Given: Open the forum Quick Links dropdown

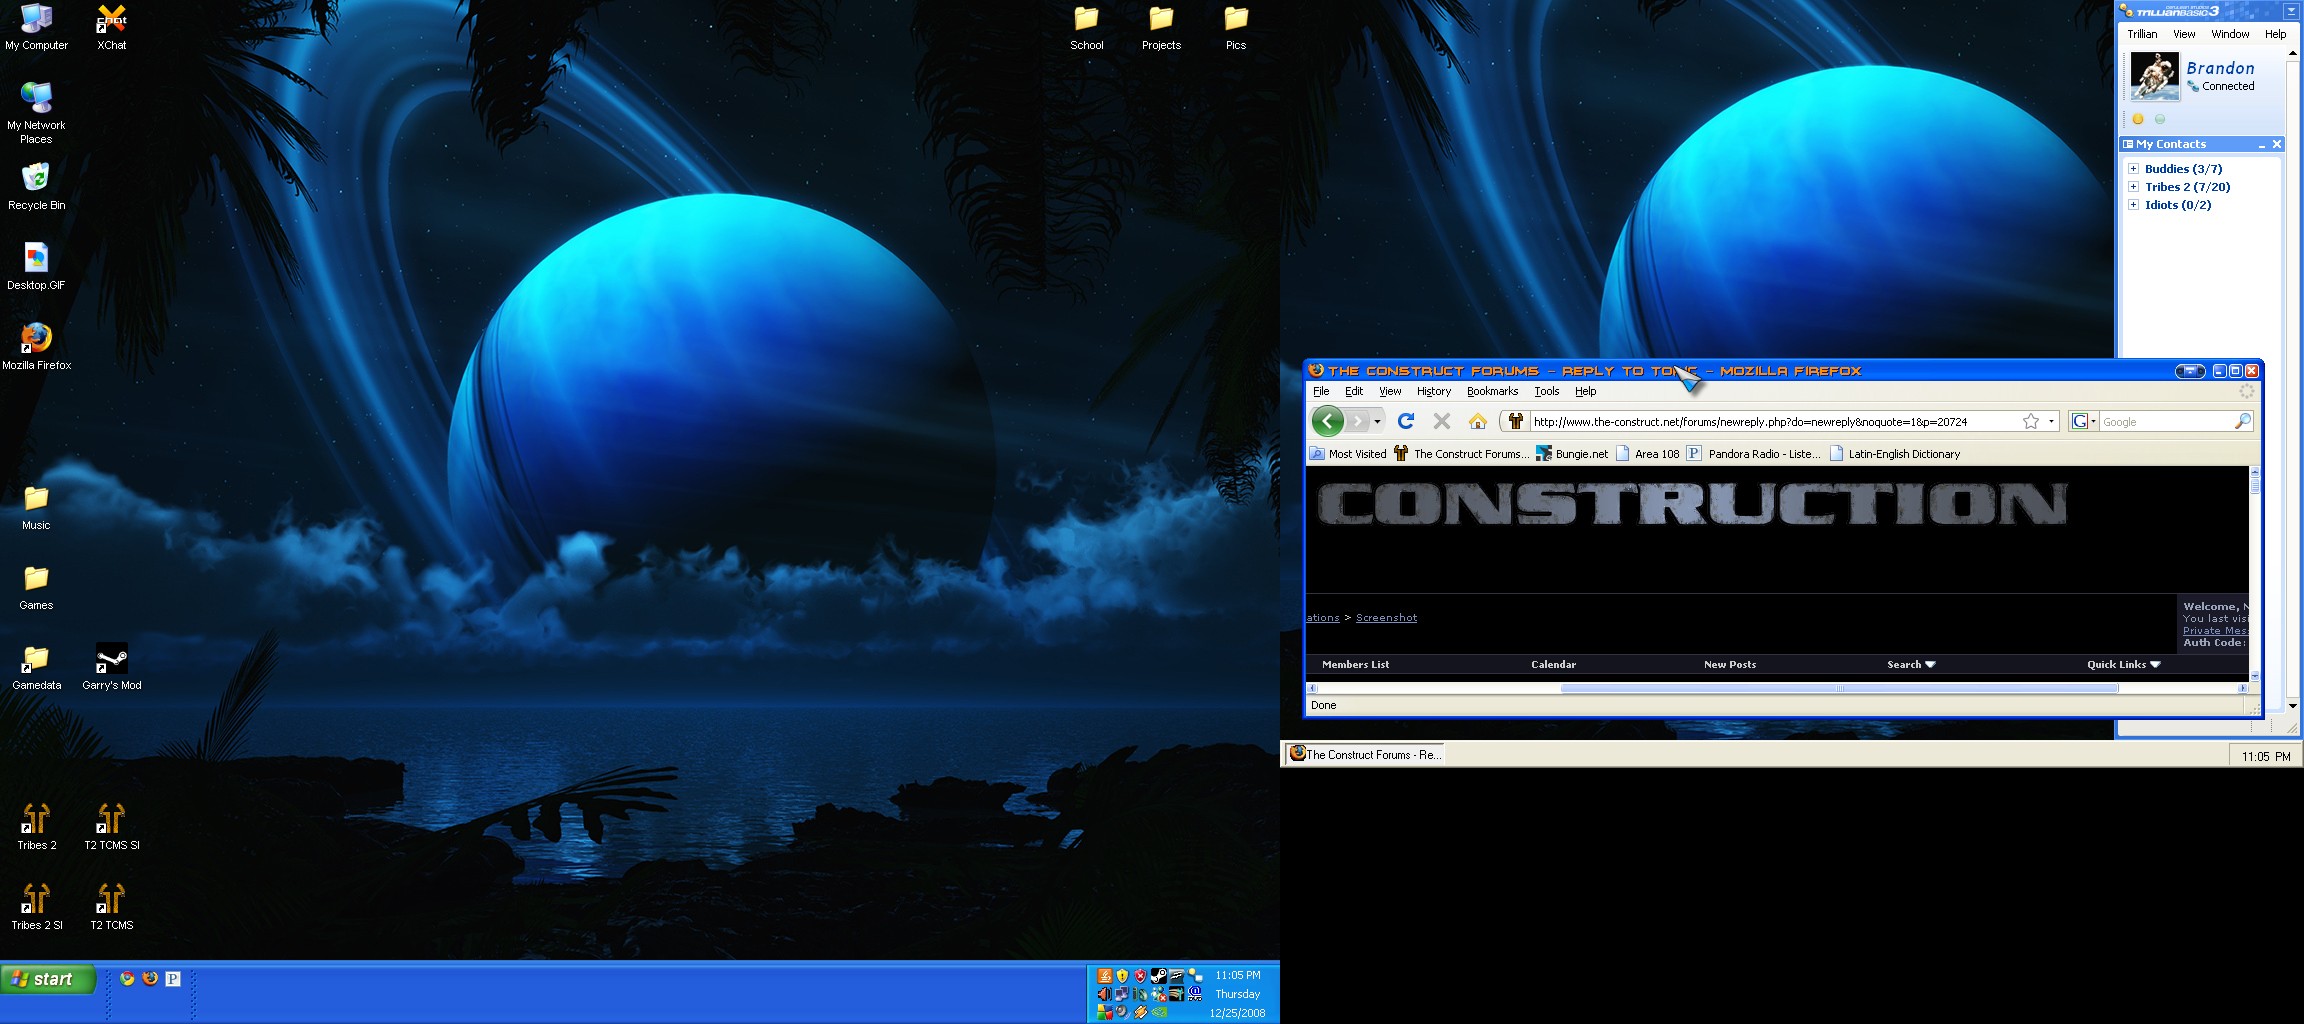Looking at the screenshot, I should click(x=2123, y=664).
